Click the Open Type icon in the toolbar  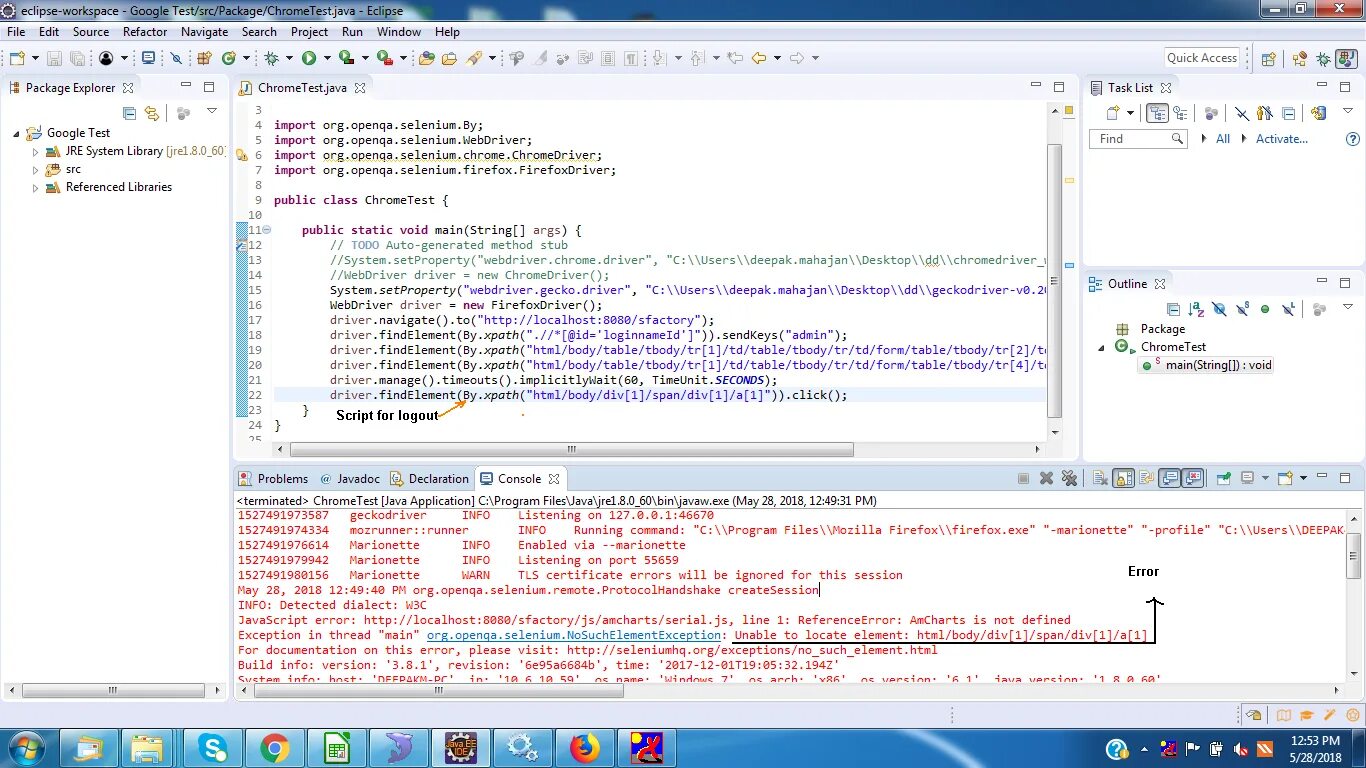point(426,58)
